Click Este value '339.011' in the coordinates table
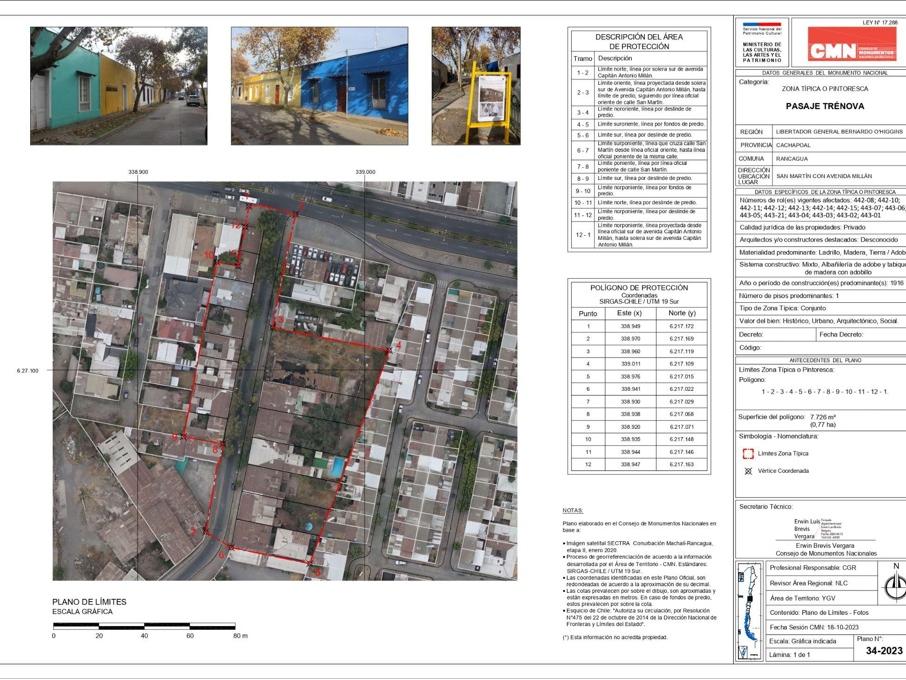 coord(630,364)
